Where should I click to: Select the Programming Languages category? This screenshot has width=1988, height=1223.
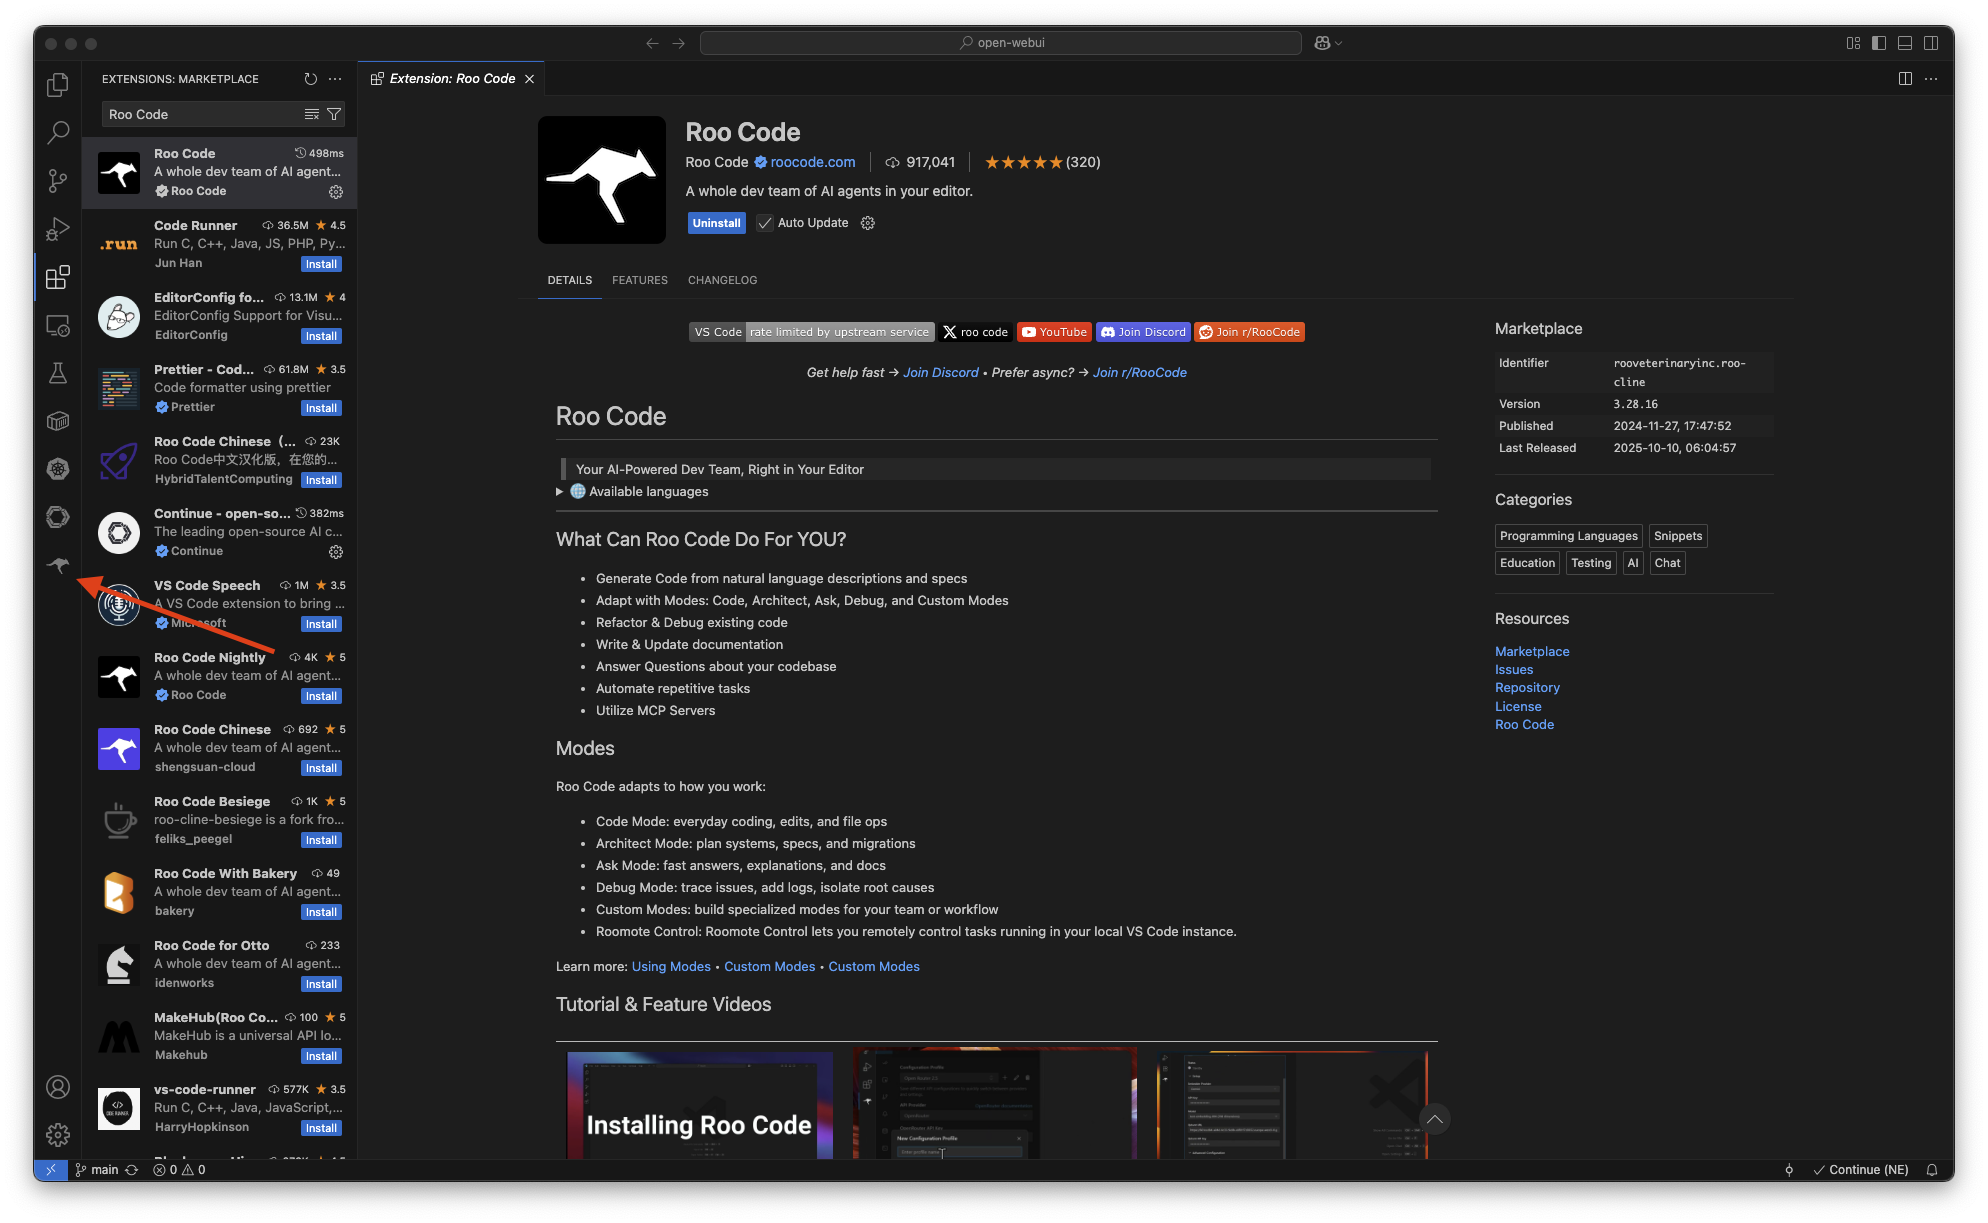click(1569, 536)
